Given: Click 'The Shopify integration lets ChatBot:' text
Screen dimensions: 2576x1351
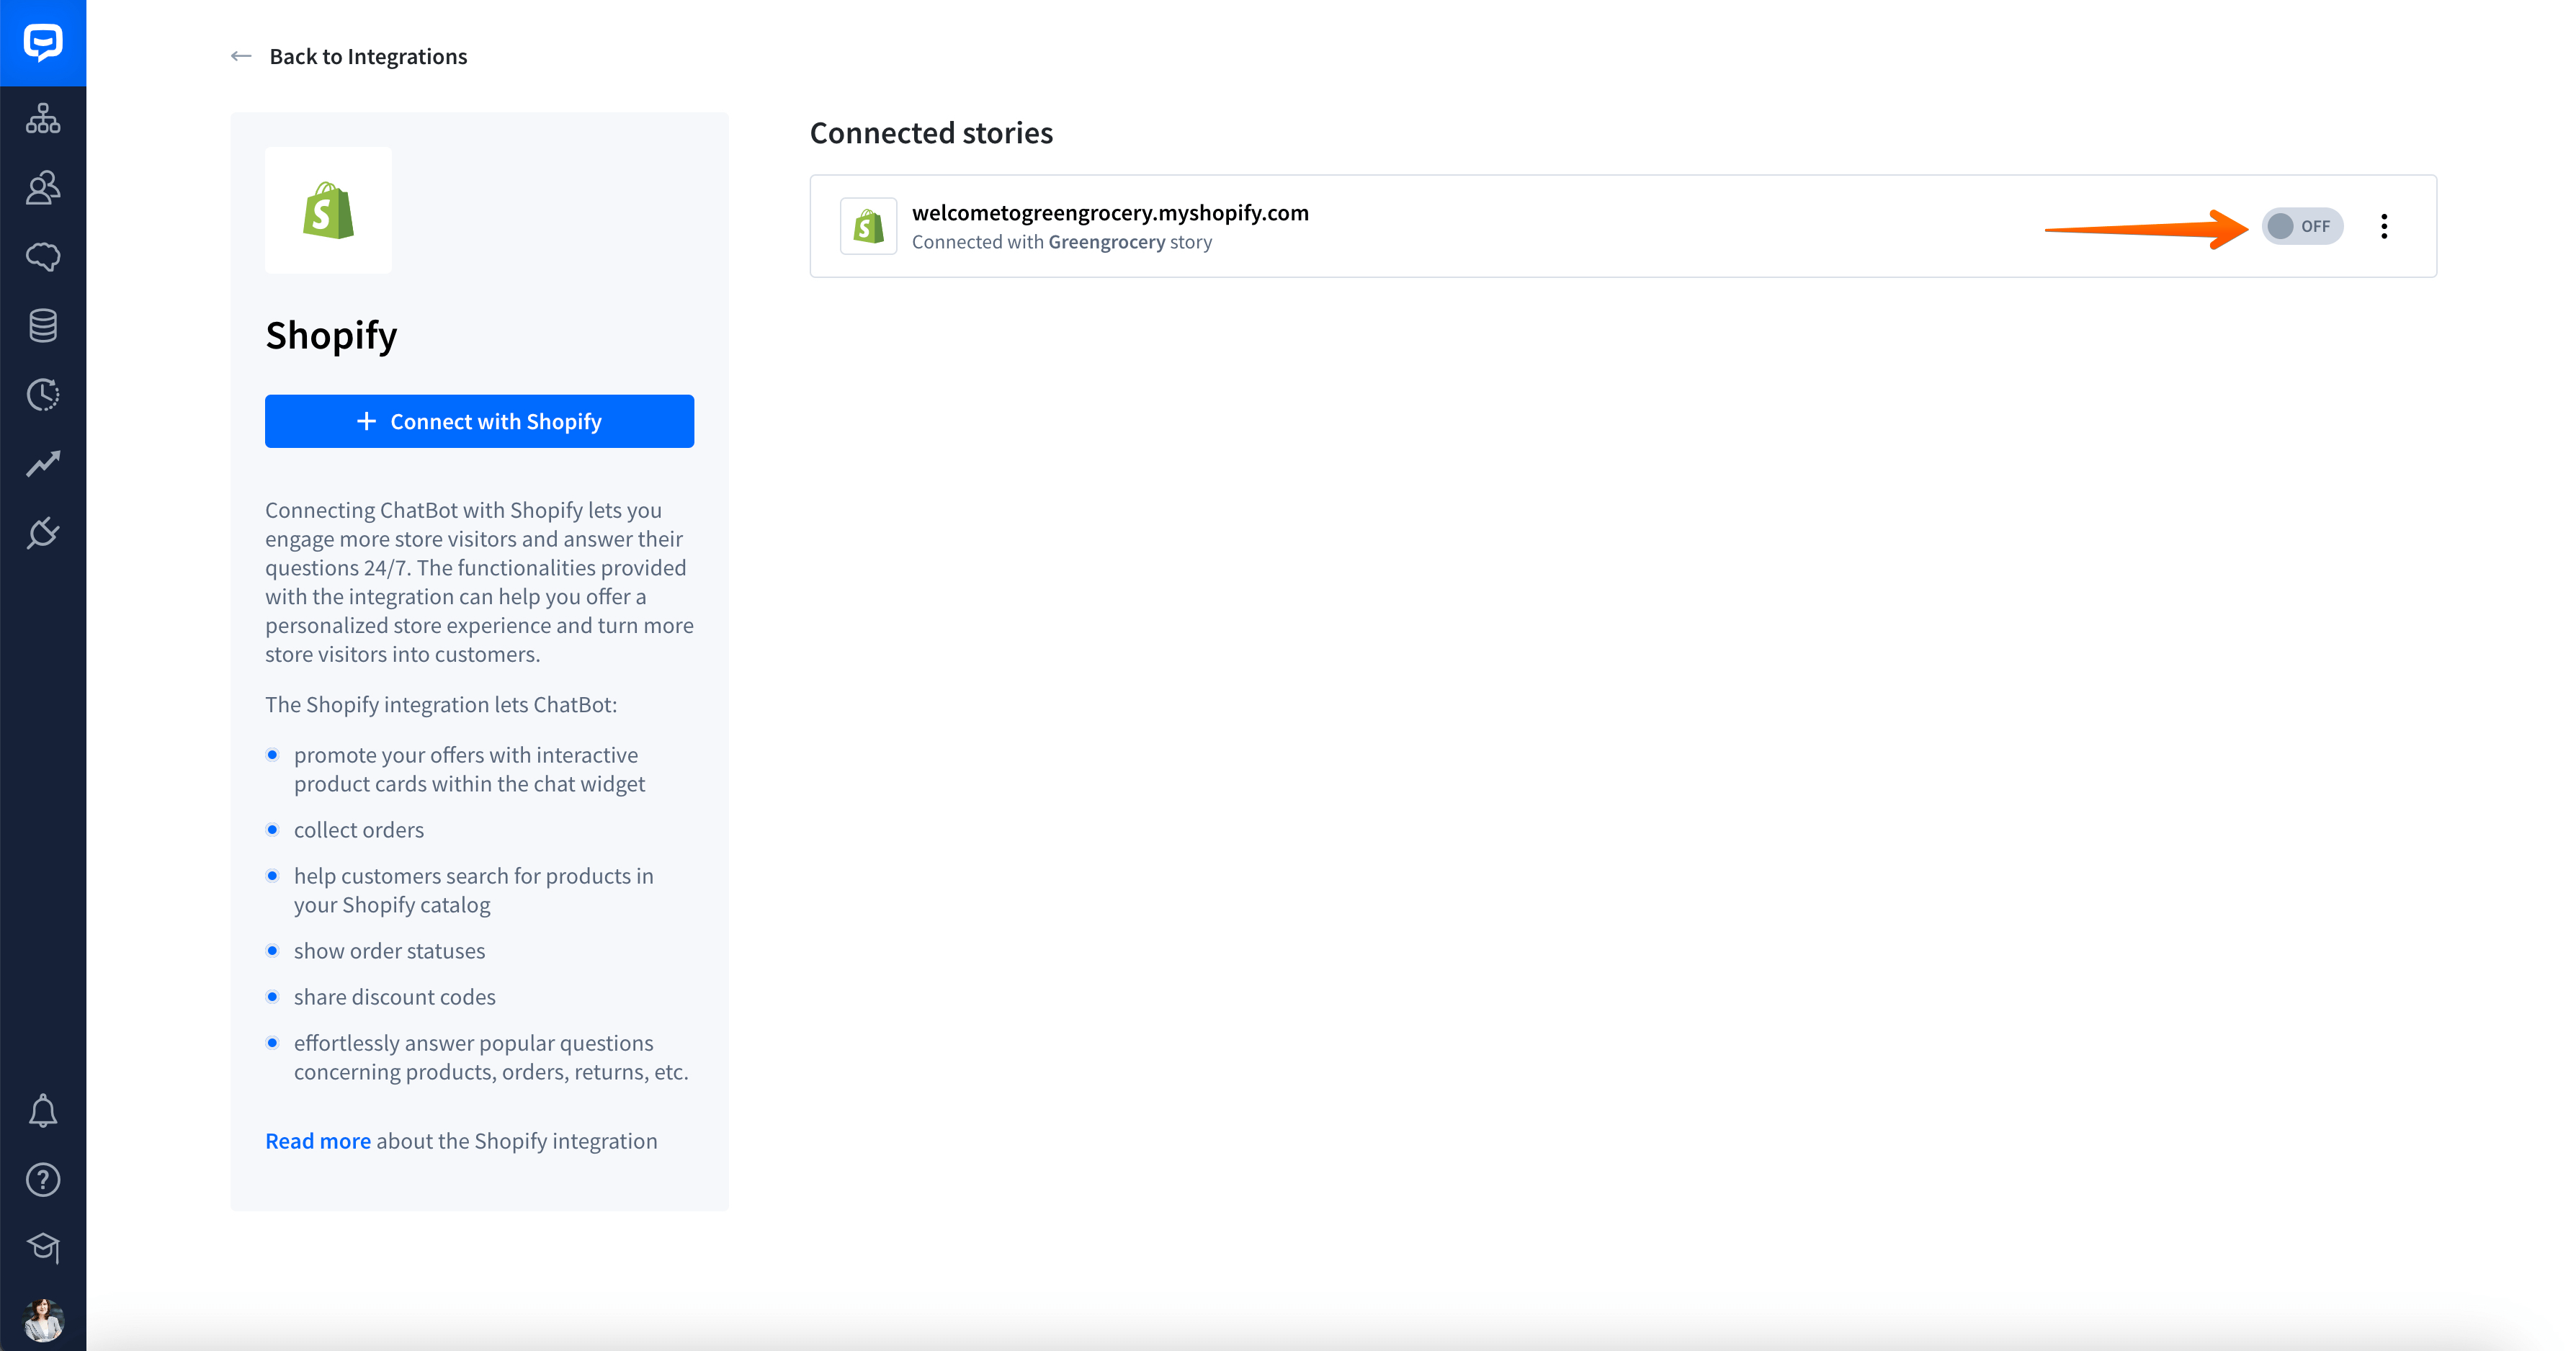Looking at the screenshot, I should click(x=441, y=704).
